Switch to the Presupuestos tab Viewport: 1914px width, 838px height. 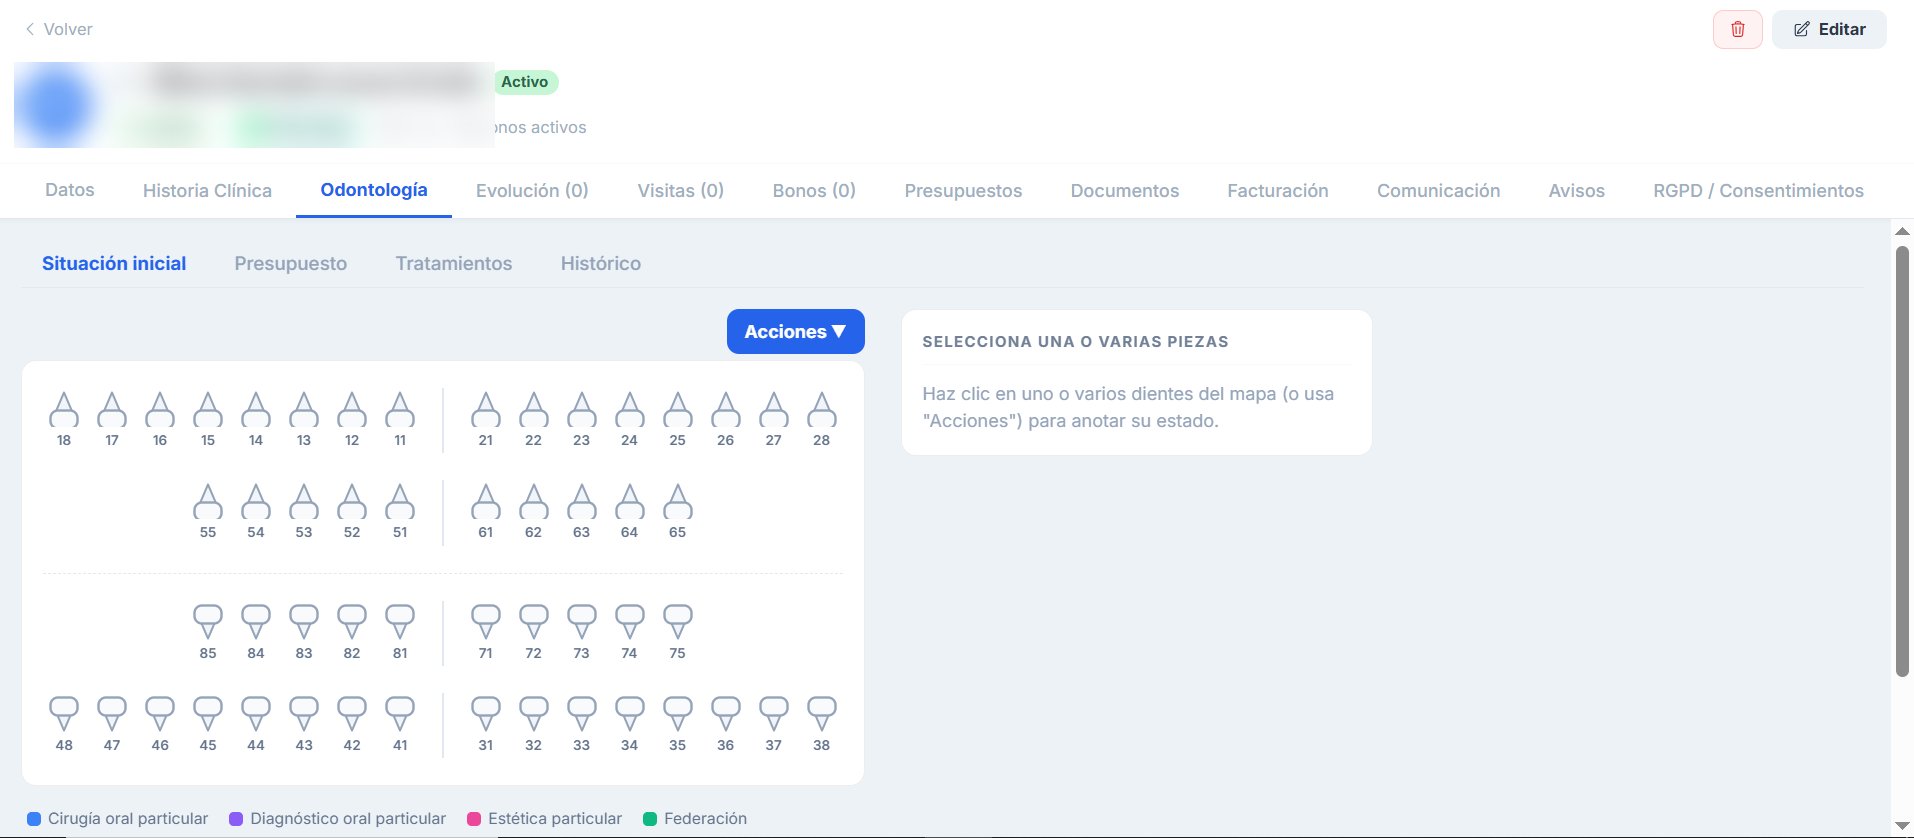(x=963, y=190)
